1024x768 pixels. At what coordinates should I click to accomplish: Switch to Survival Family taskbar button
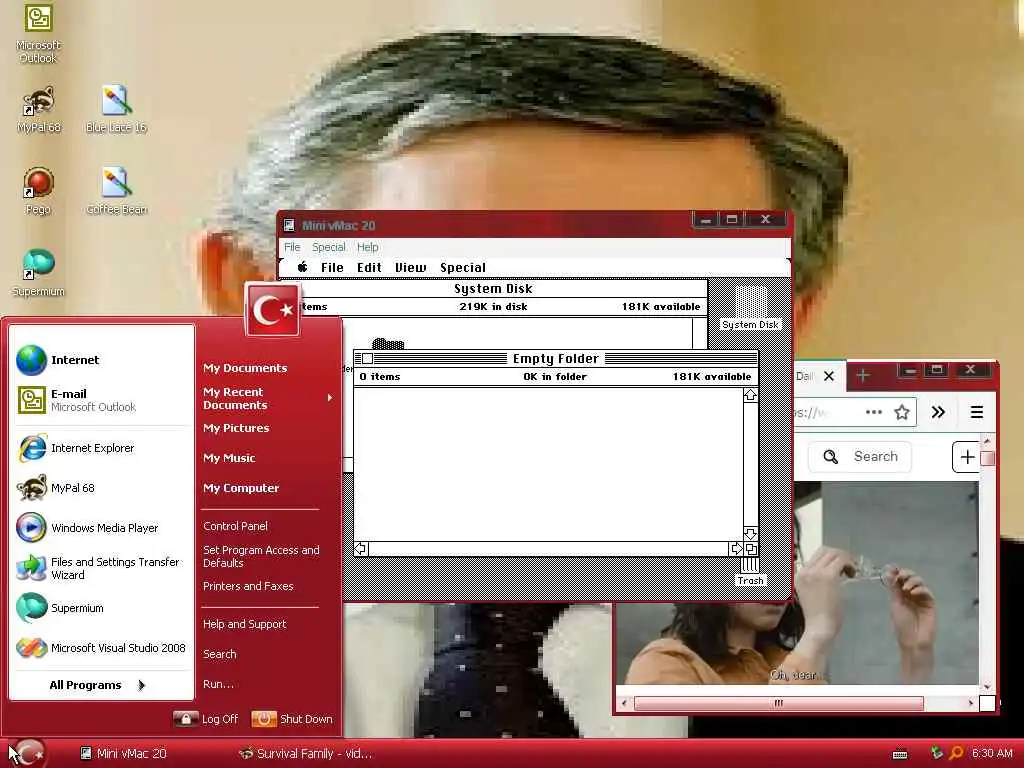306,754
